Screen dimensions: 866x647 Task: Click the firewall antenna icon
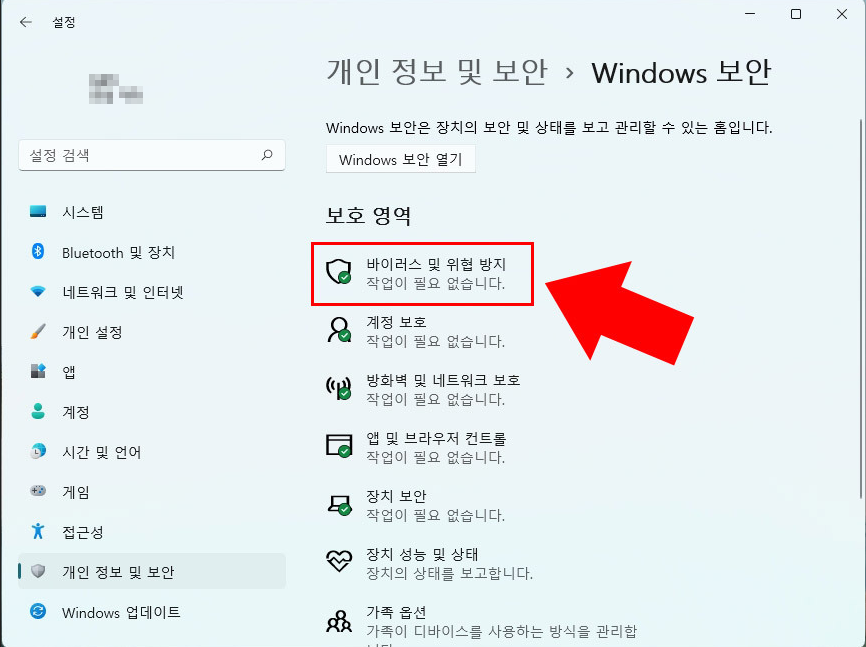click(339, 388)
